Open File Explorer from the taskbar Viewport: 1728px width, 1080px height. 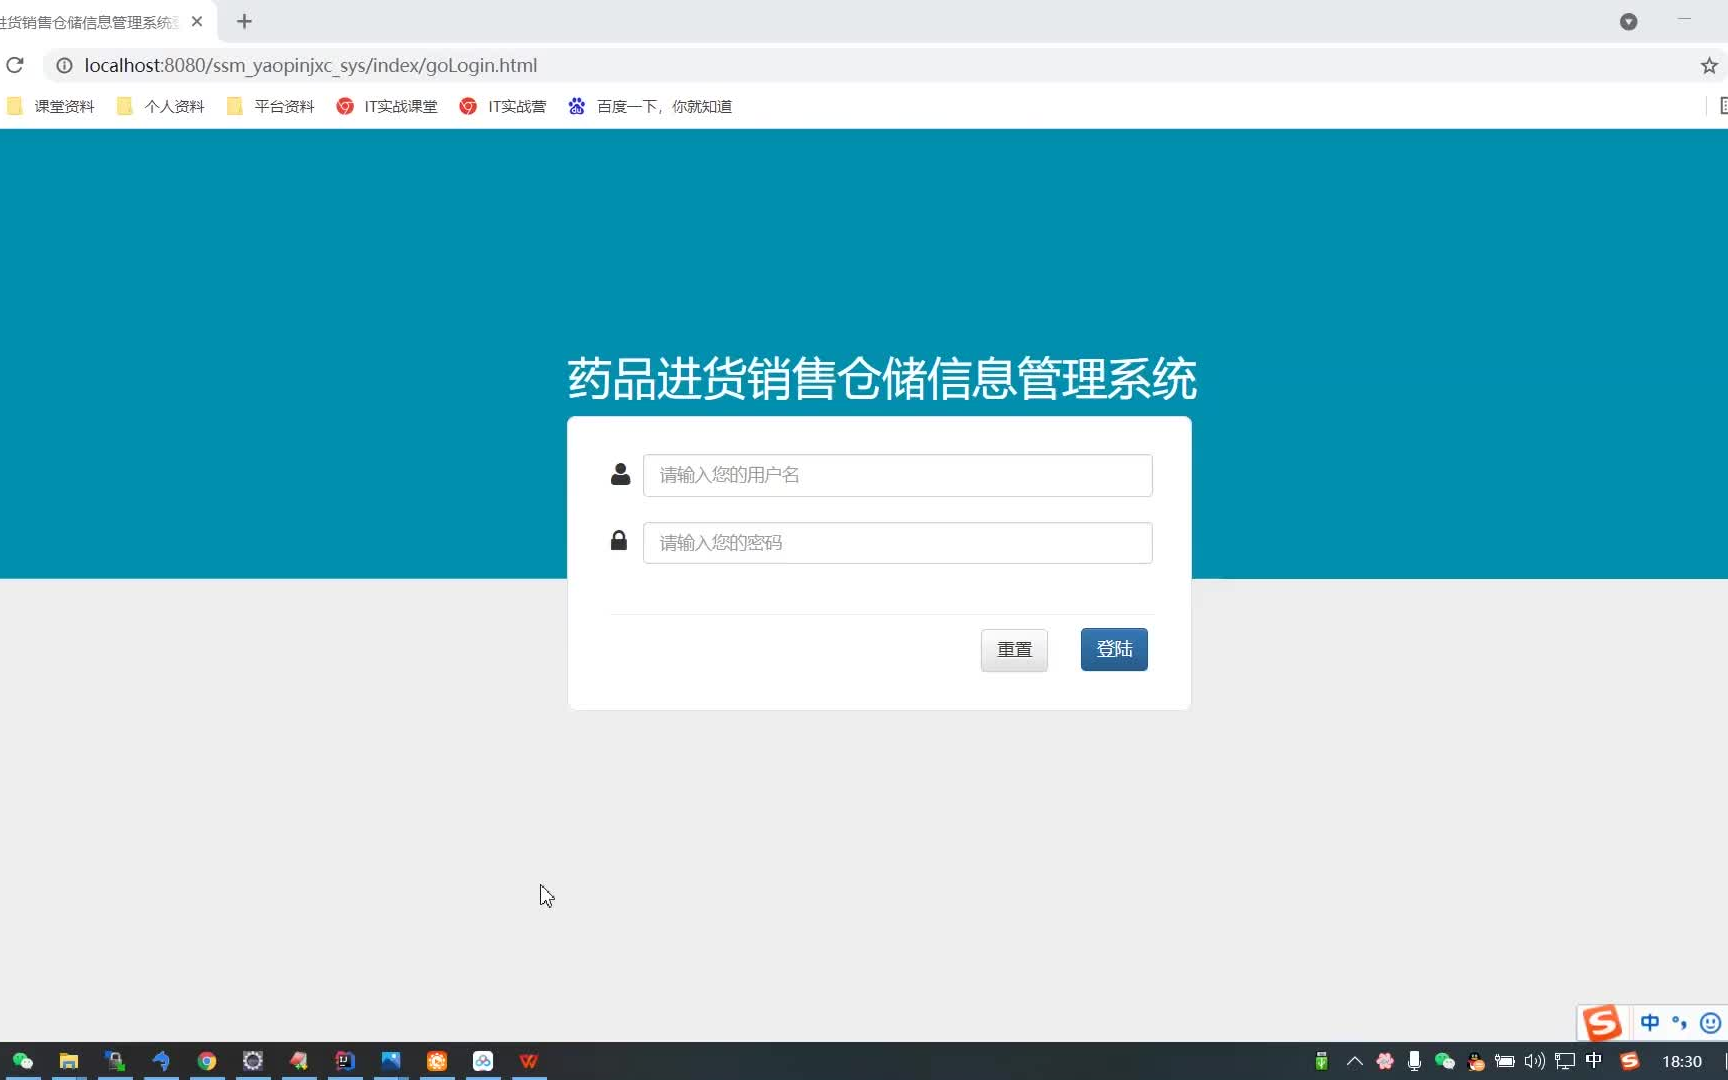[68, 1061]
